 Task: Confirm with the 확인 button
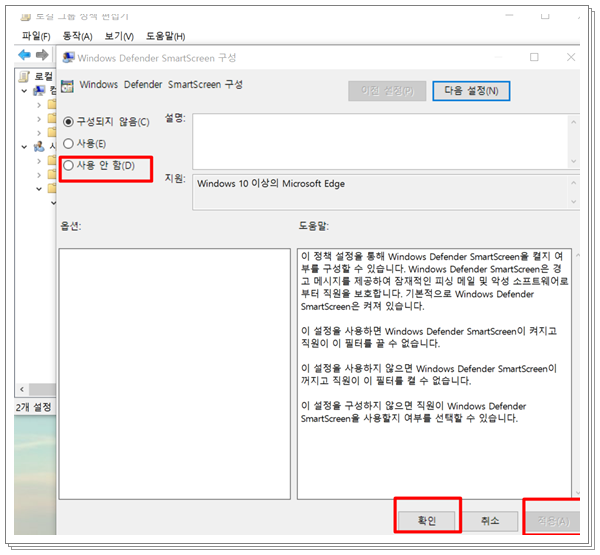(427, 521)
